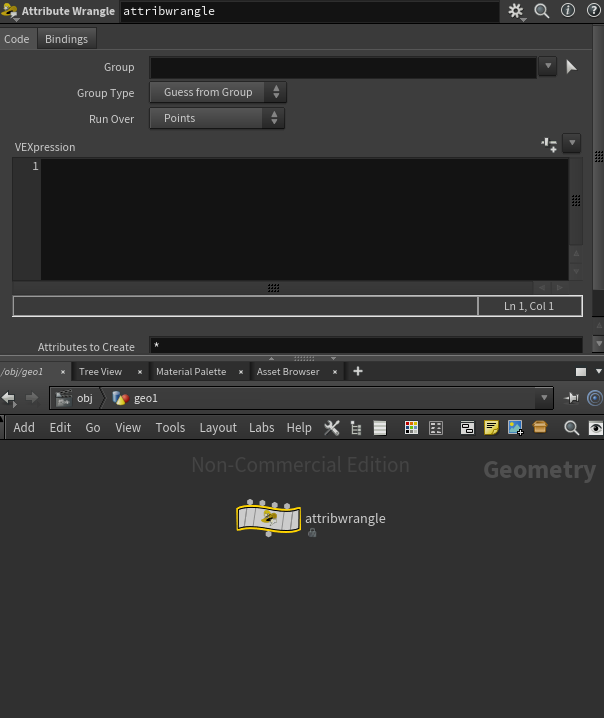Screen dimensions: 604x718
Task: Open the color palette icon
Action: tap(411, 428)
